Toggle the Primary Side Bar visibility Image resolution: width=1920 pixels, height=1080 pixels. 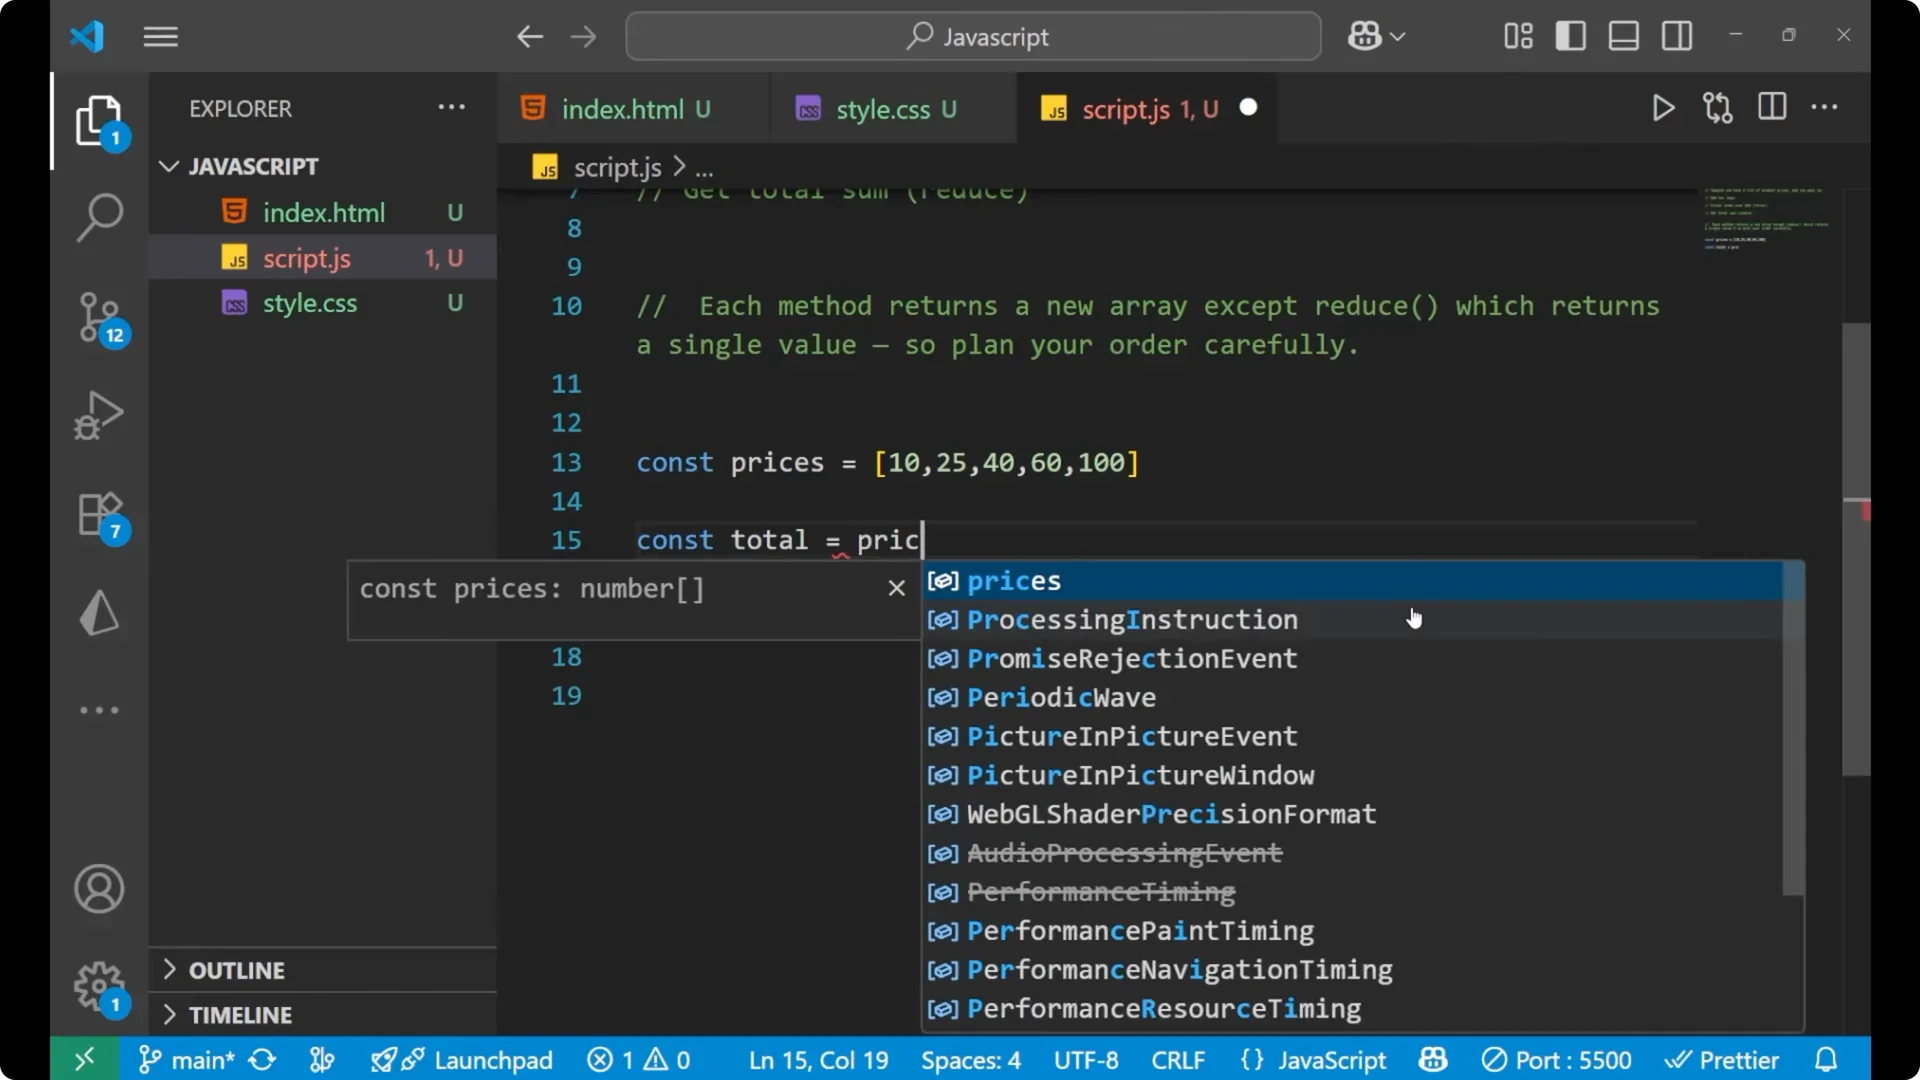(1570, 35)
